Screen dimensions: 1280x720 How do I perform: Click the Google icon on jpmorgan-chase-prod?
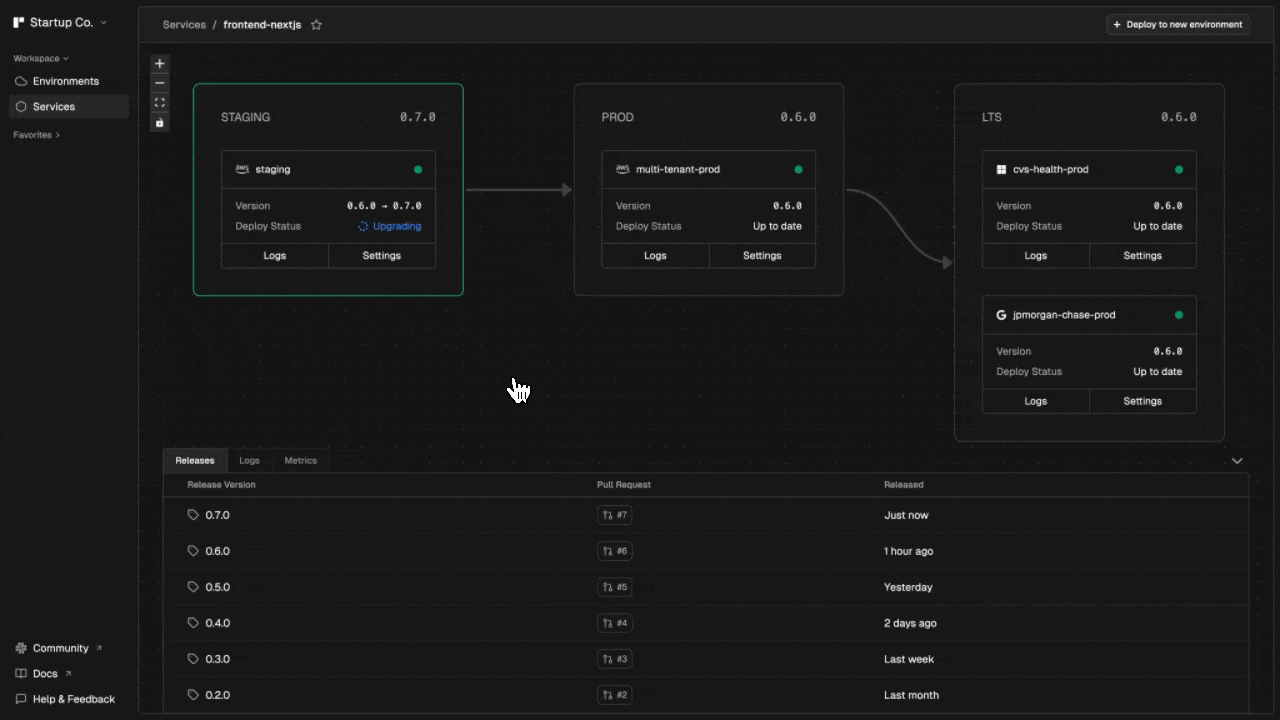point(1001,315)
